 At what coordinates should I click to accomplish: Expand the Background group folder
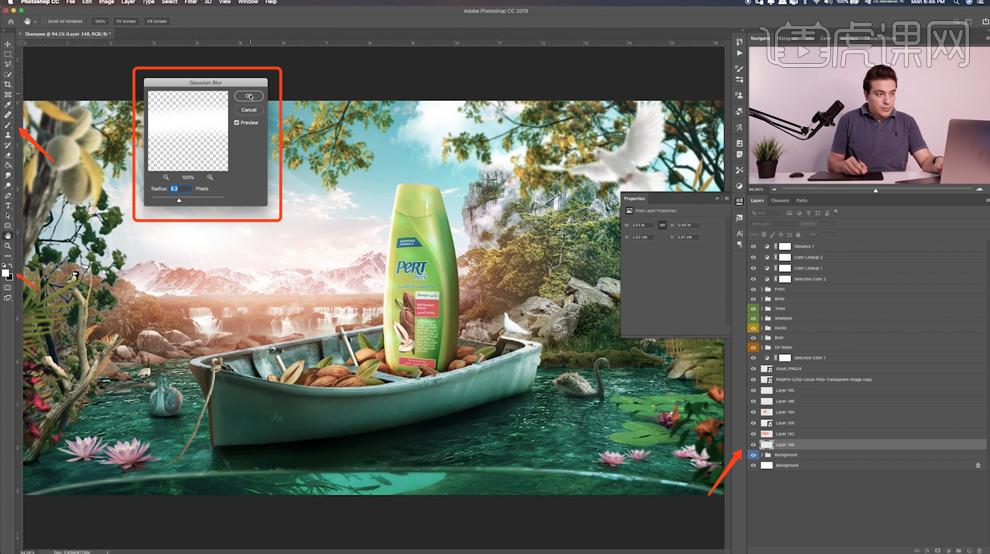pyautogui.click(x=762, y=455)
